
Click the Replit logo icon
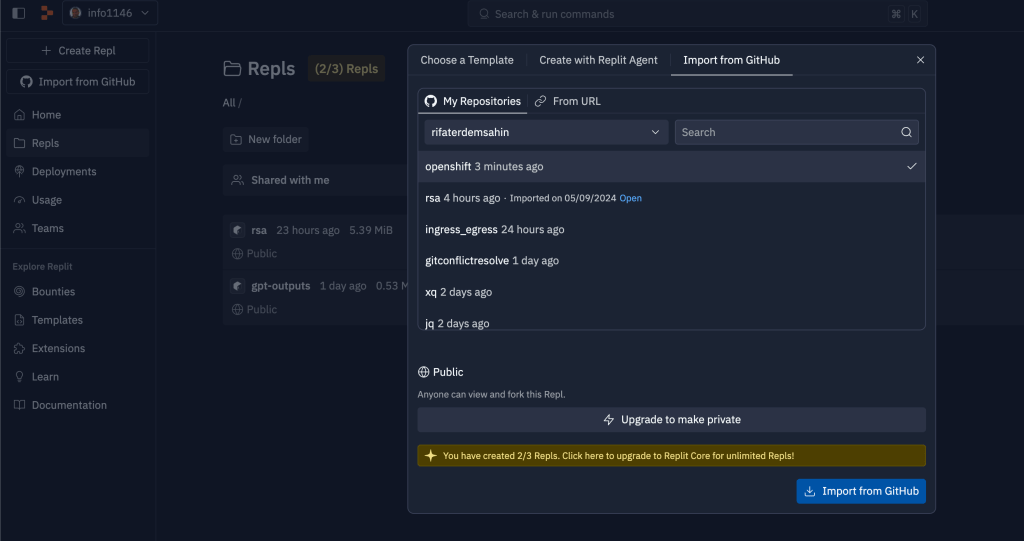coord(46,13)
